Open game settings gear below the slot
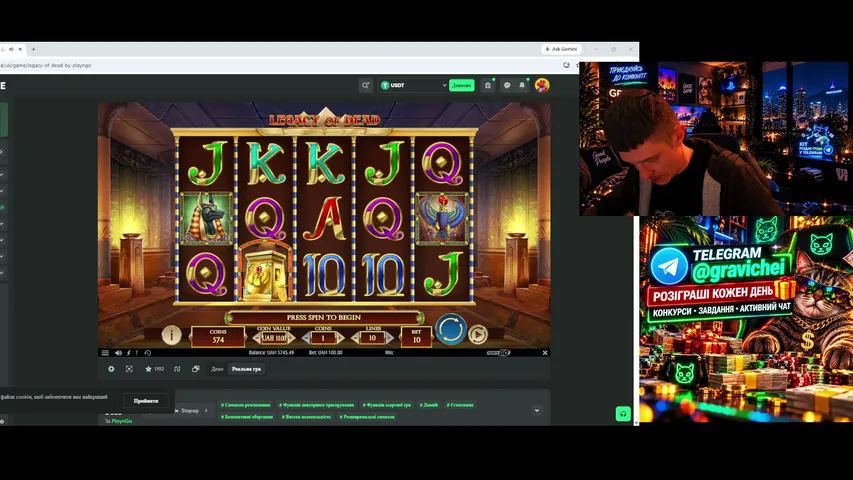Image resolution: width=853 pixels, height=480 pixels. coord(111,368)
